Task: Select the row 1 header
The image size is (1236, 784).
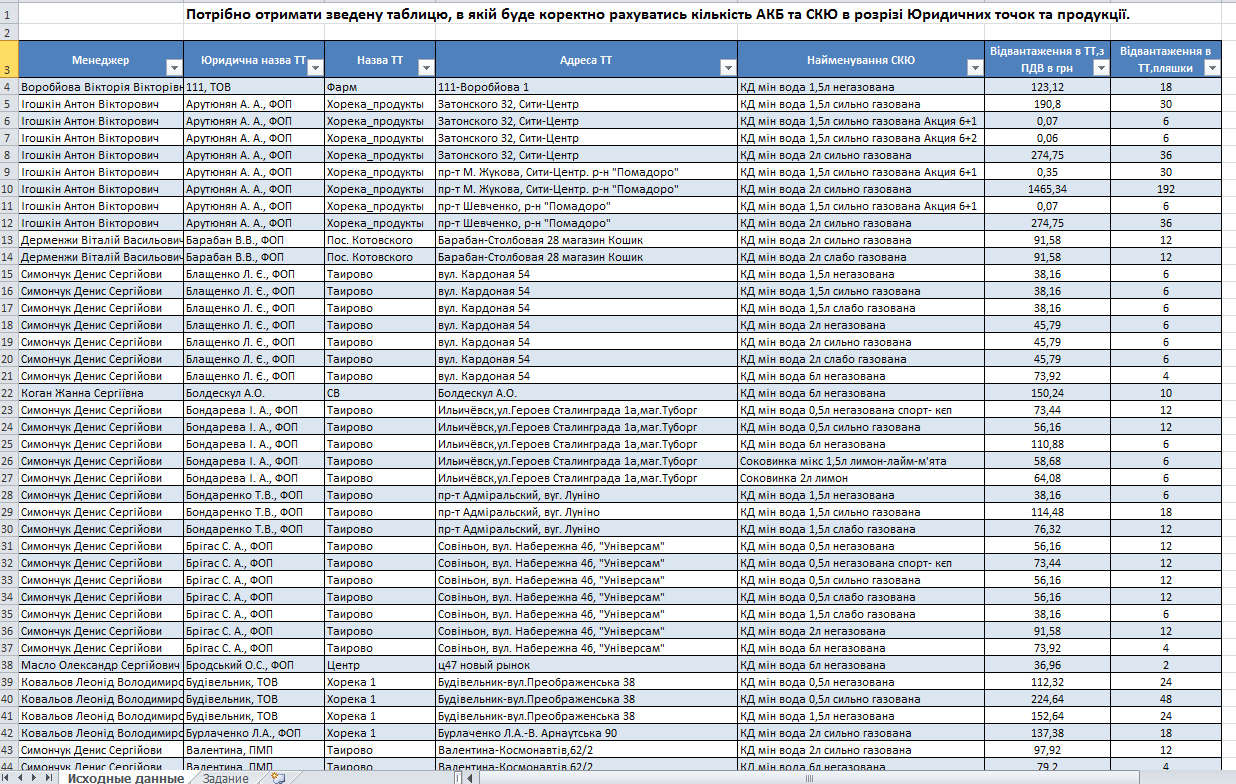Action: [9, 14]
